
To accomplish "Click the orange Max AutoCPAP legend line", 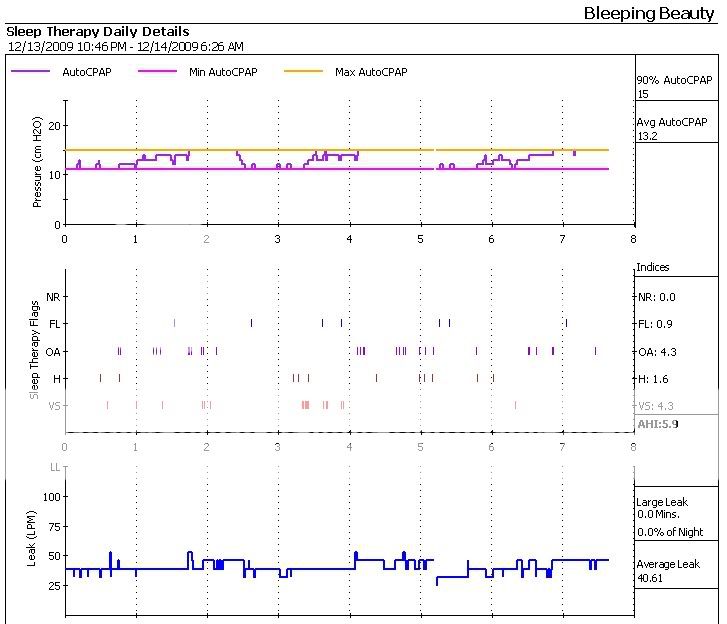I will (x=305, y=72).
